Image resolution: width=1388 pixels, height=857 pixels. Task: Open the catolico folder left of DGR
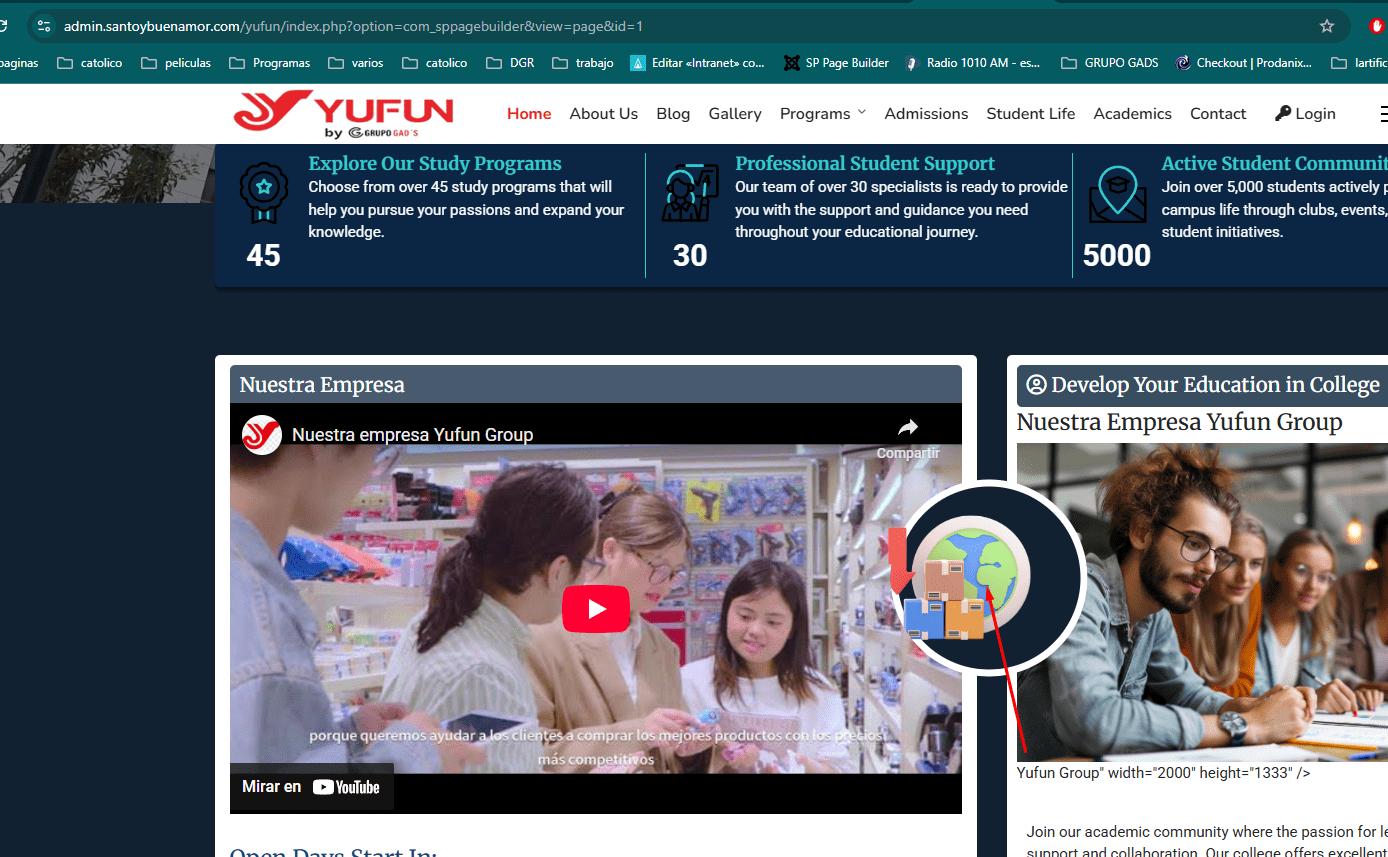(x=435, y=63)
